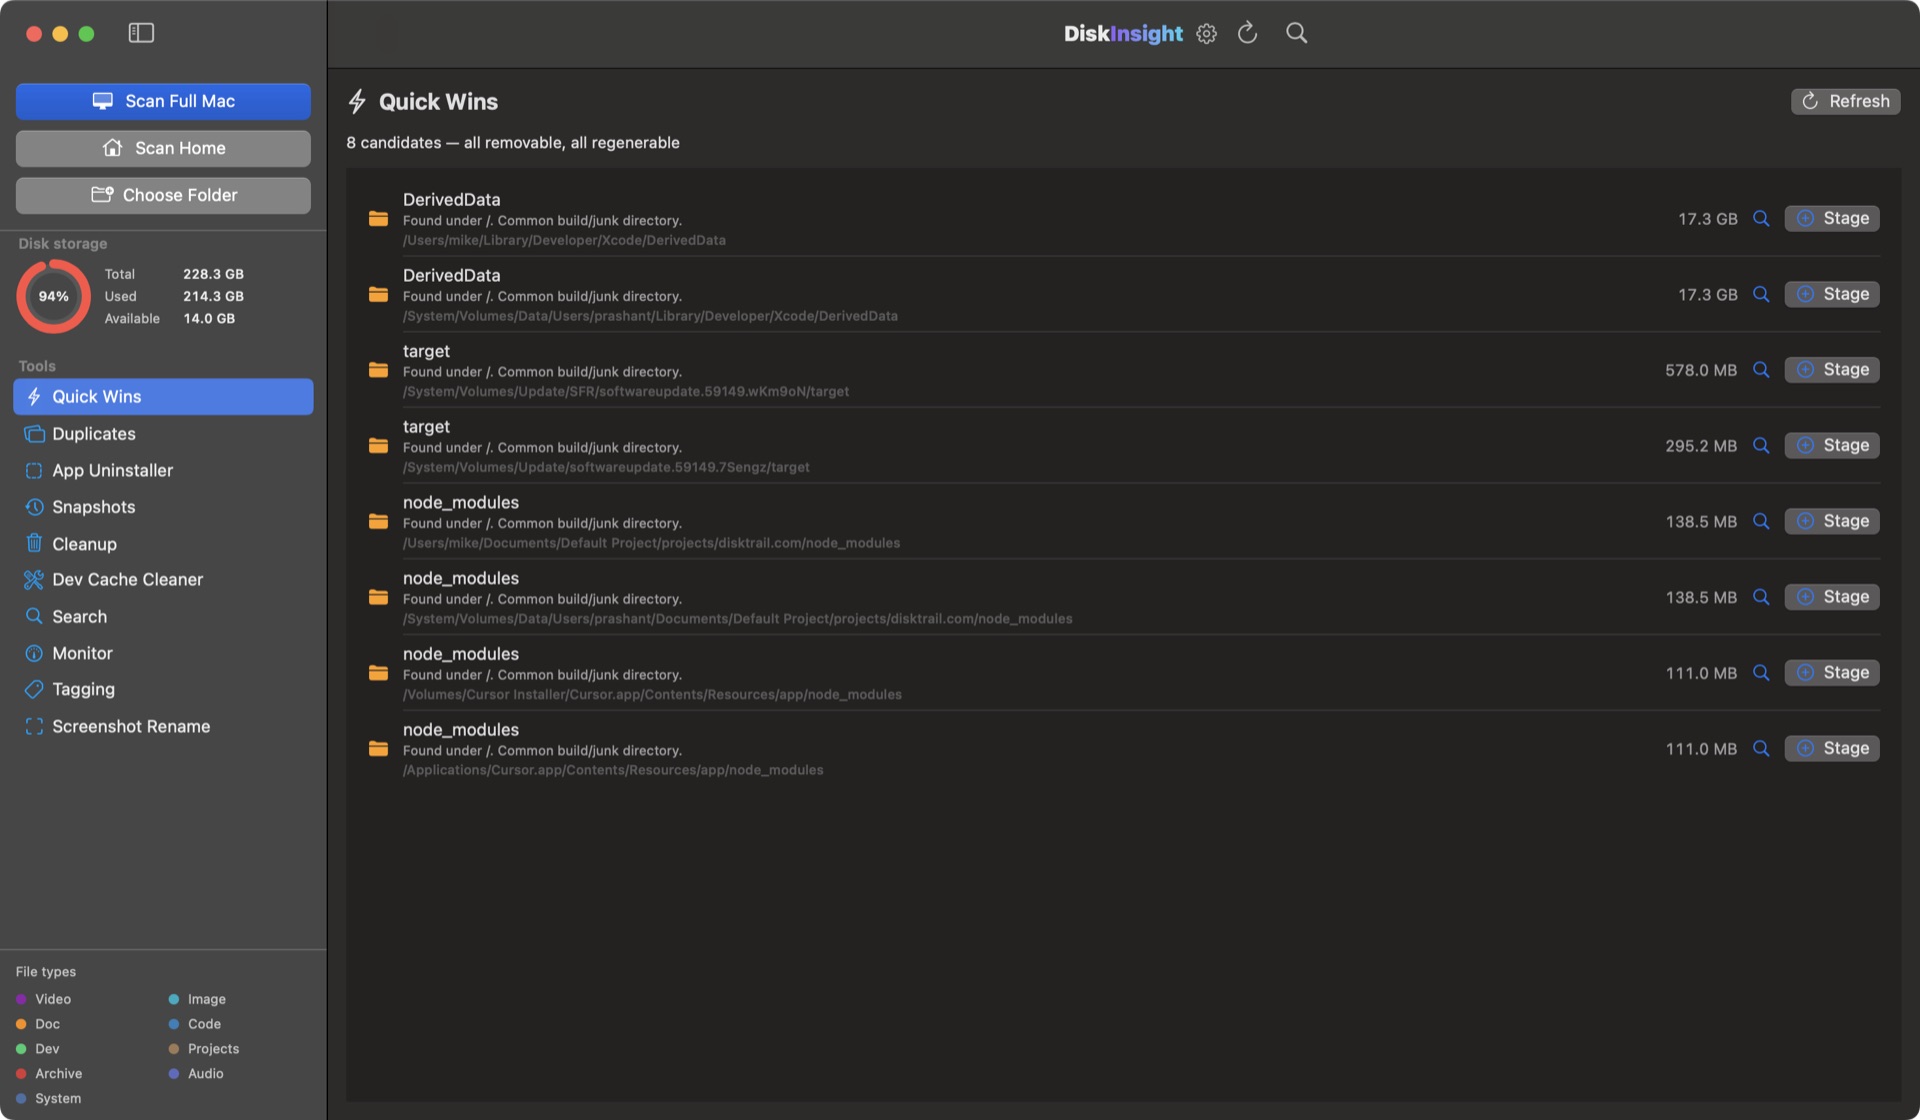1920x1120 pixels.
Task: Open the Snapshots tool
Action: pyautogui.click(x=163, y=507)
